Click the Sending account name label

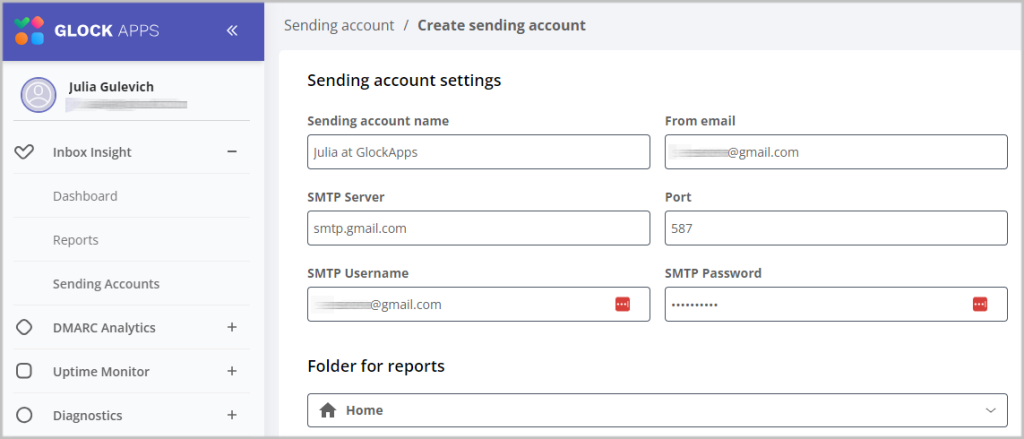click(378, 121)
